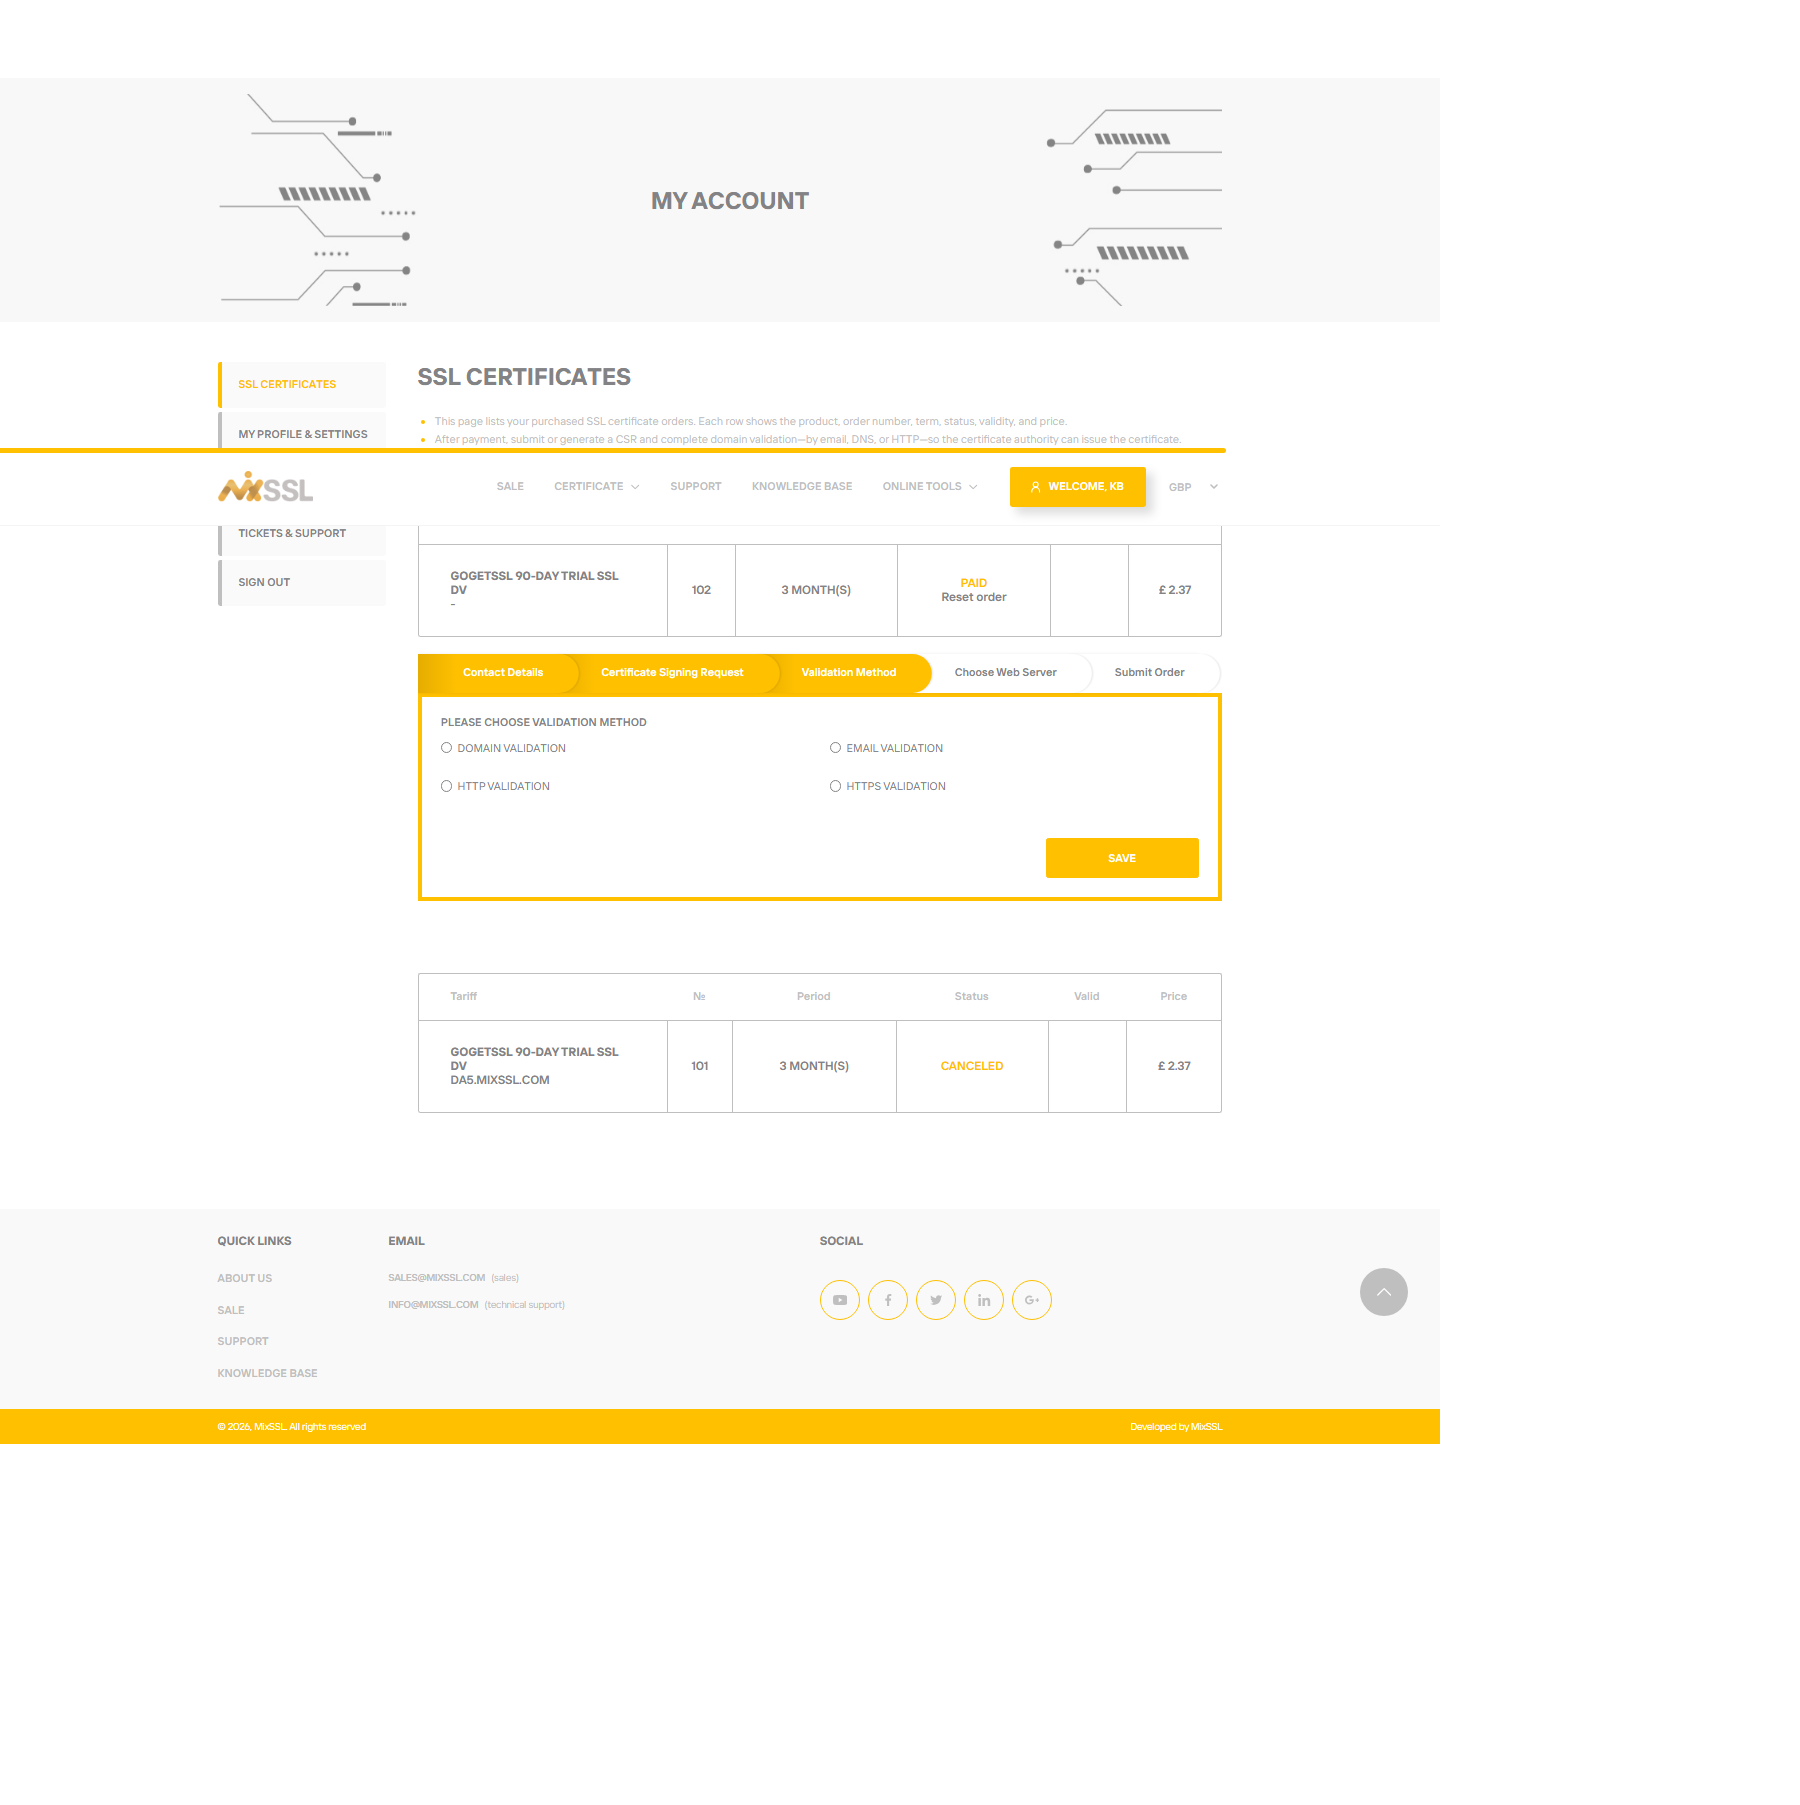
Task: Click Tariff column header
Action: point(464,997)
